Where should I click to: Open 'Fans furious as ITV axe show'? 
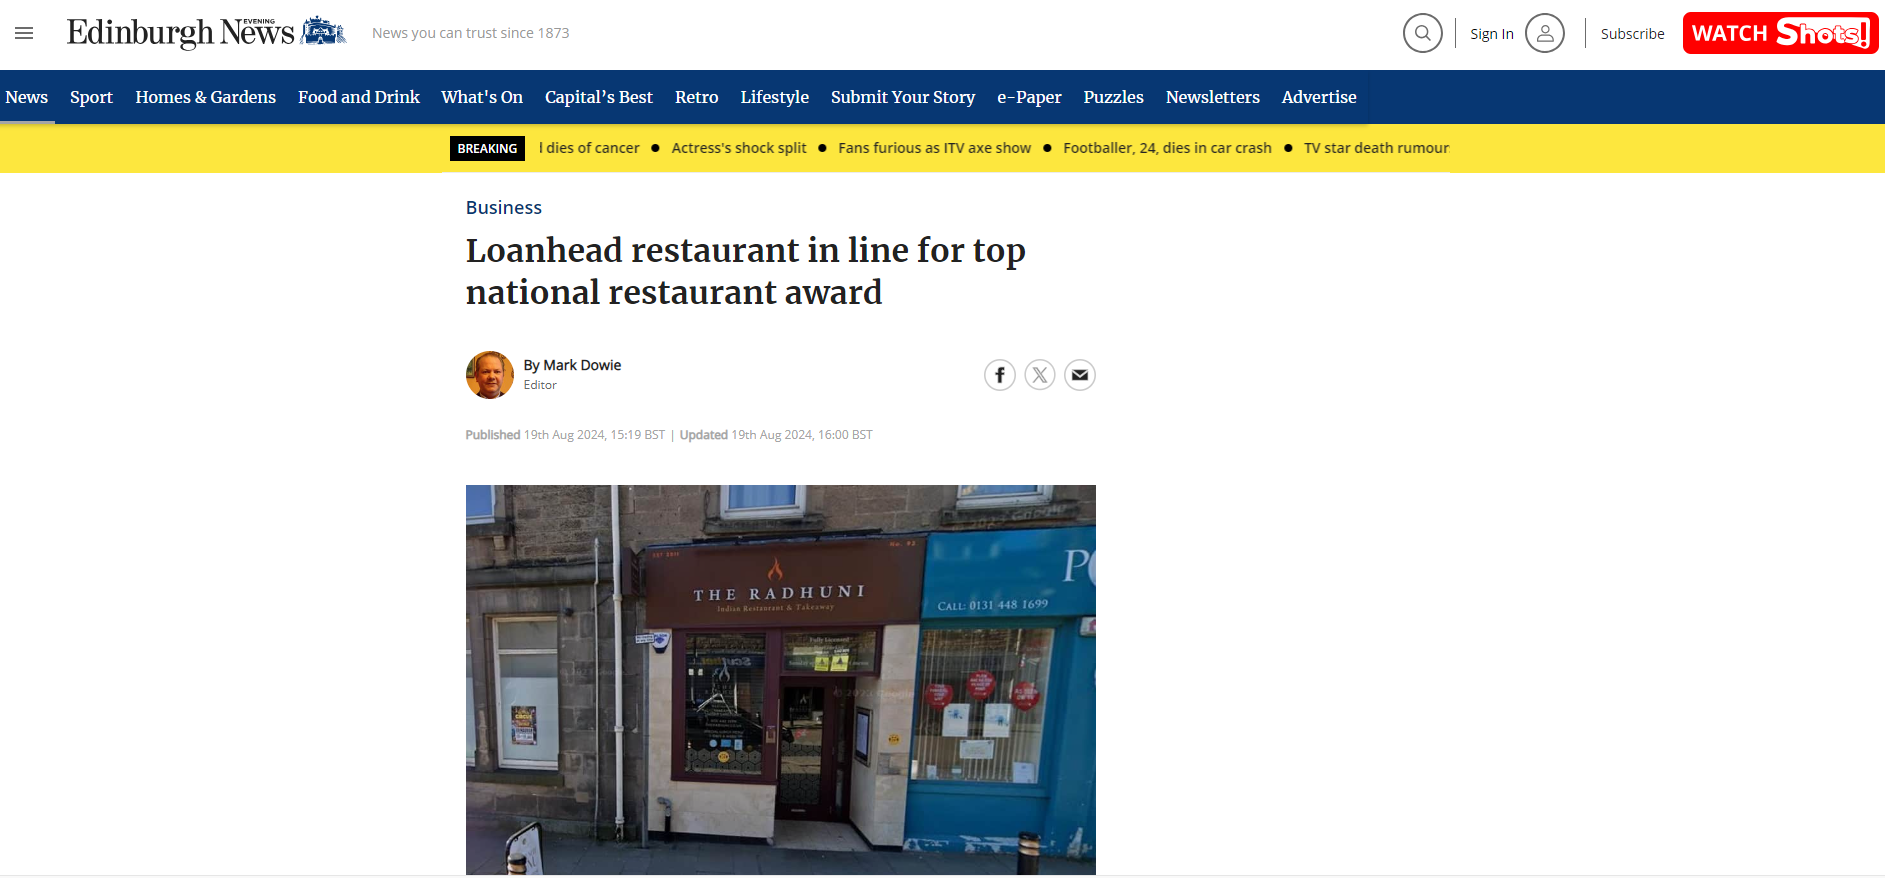pos(934,148)
